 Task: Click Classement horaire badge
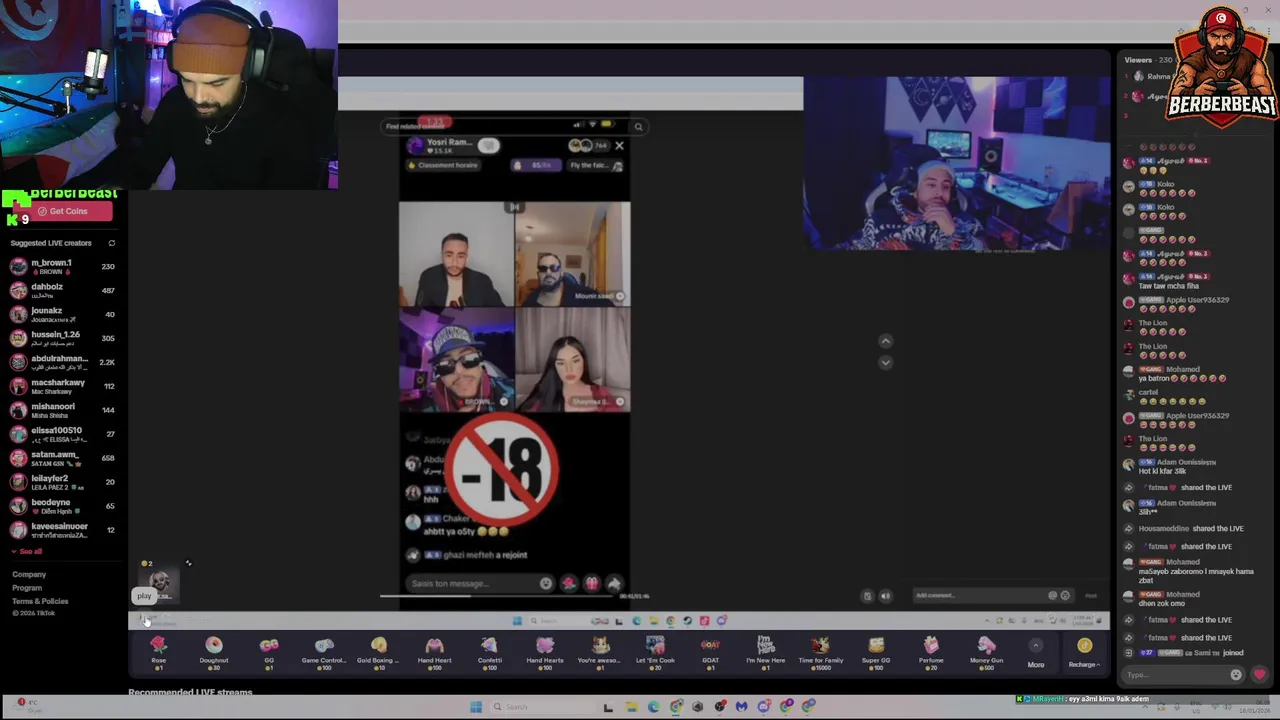click(443, 165)
